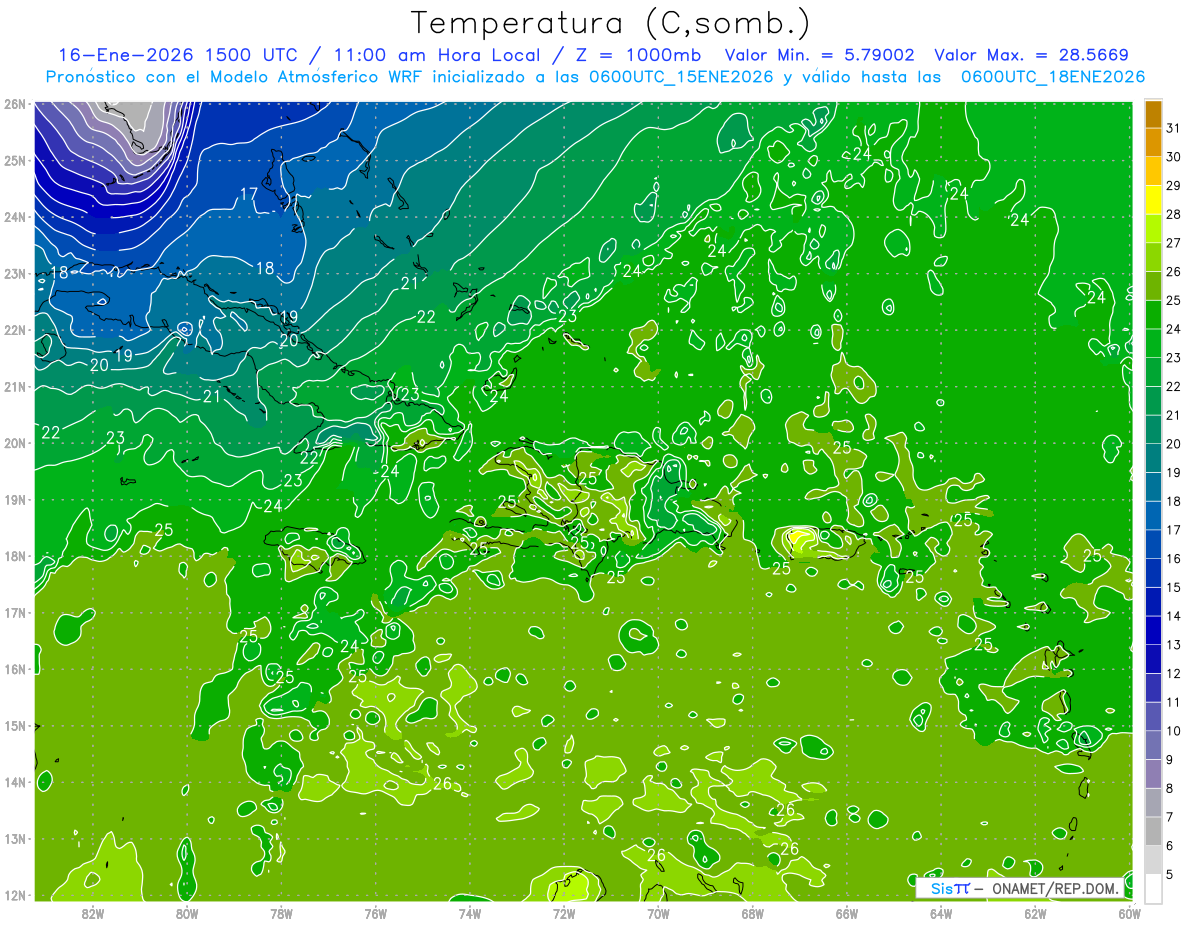Viewport: 1200px width, 927px height.
Task: Click the color scale label 8
Action: 1169,789
